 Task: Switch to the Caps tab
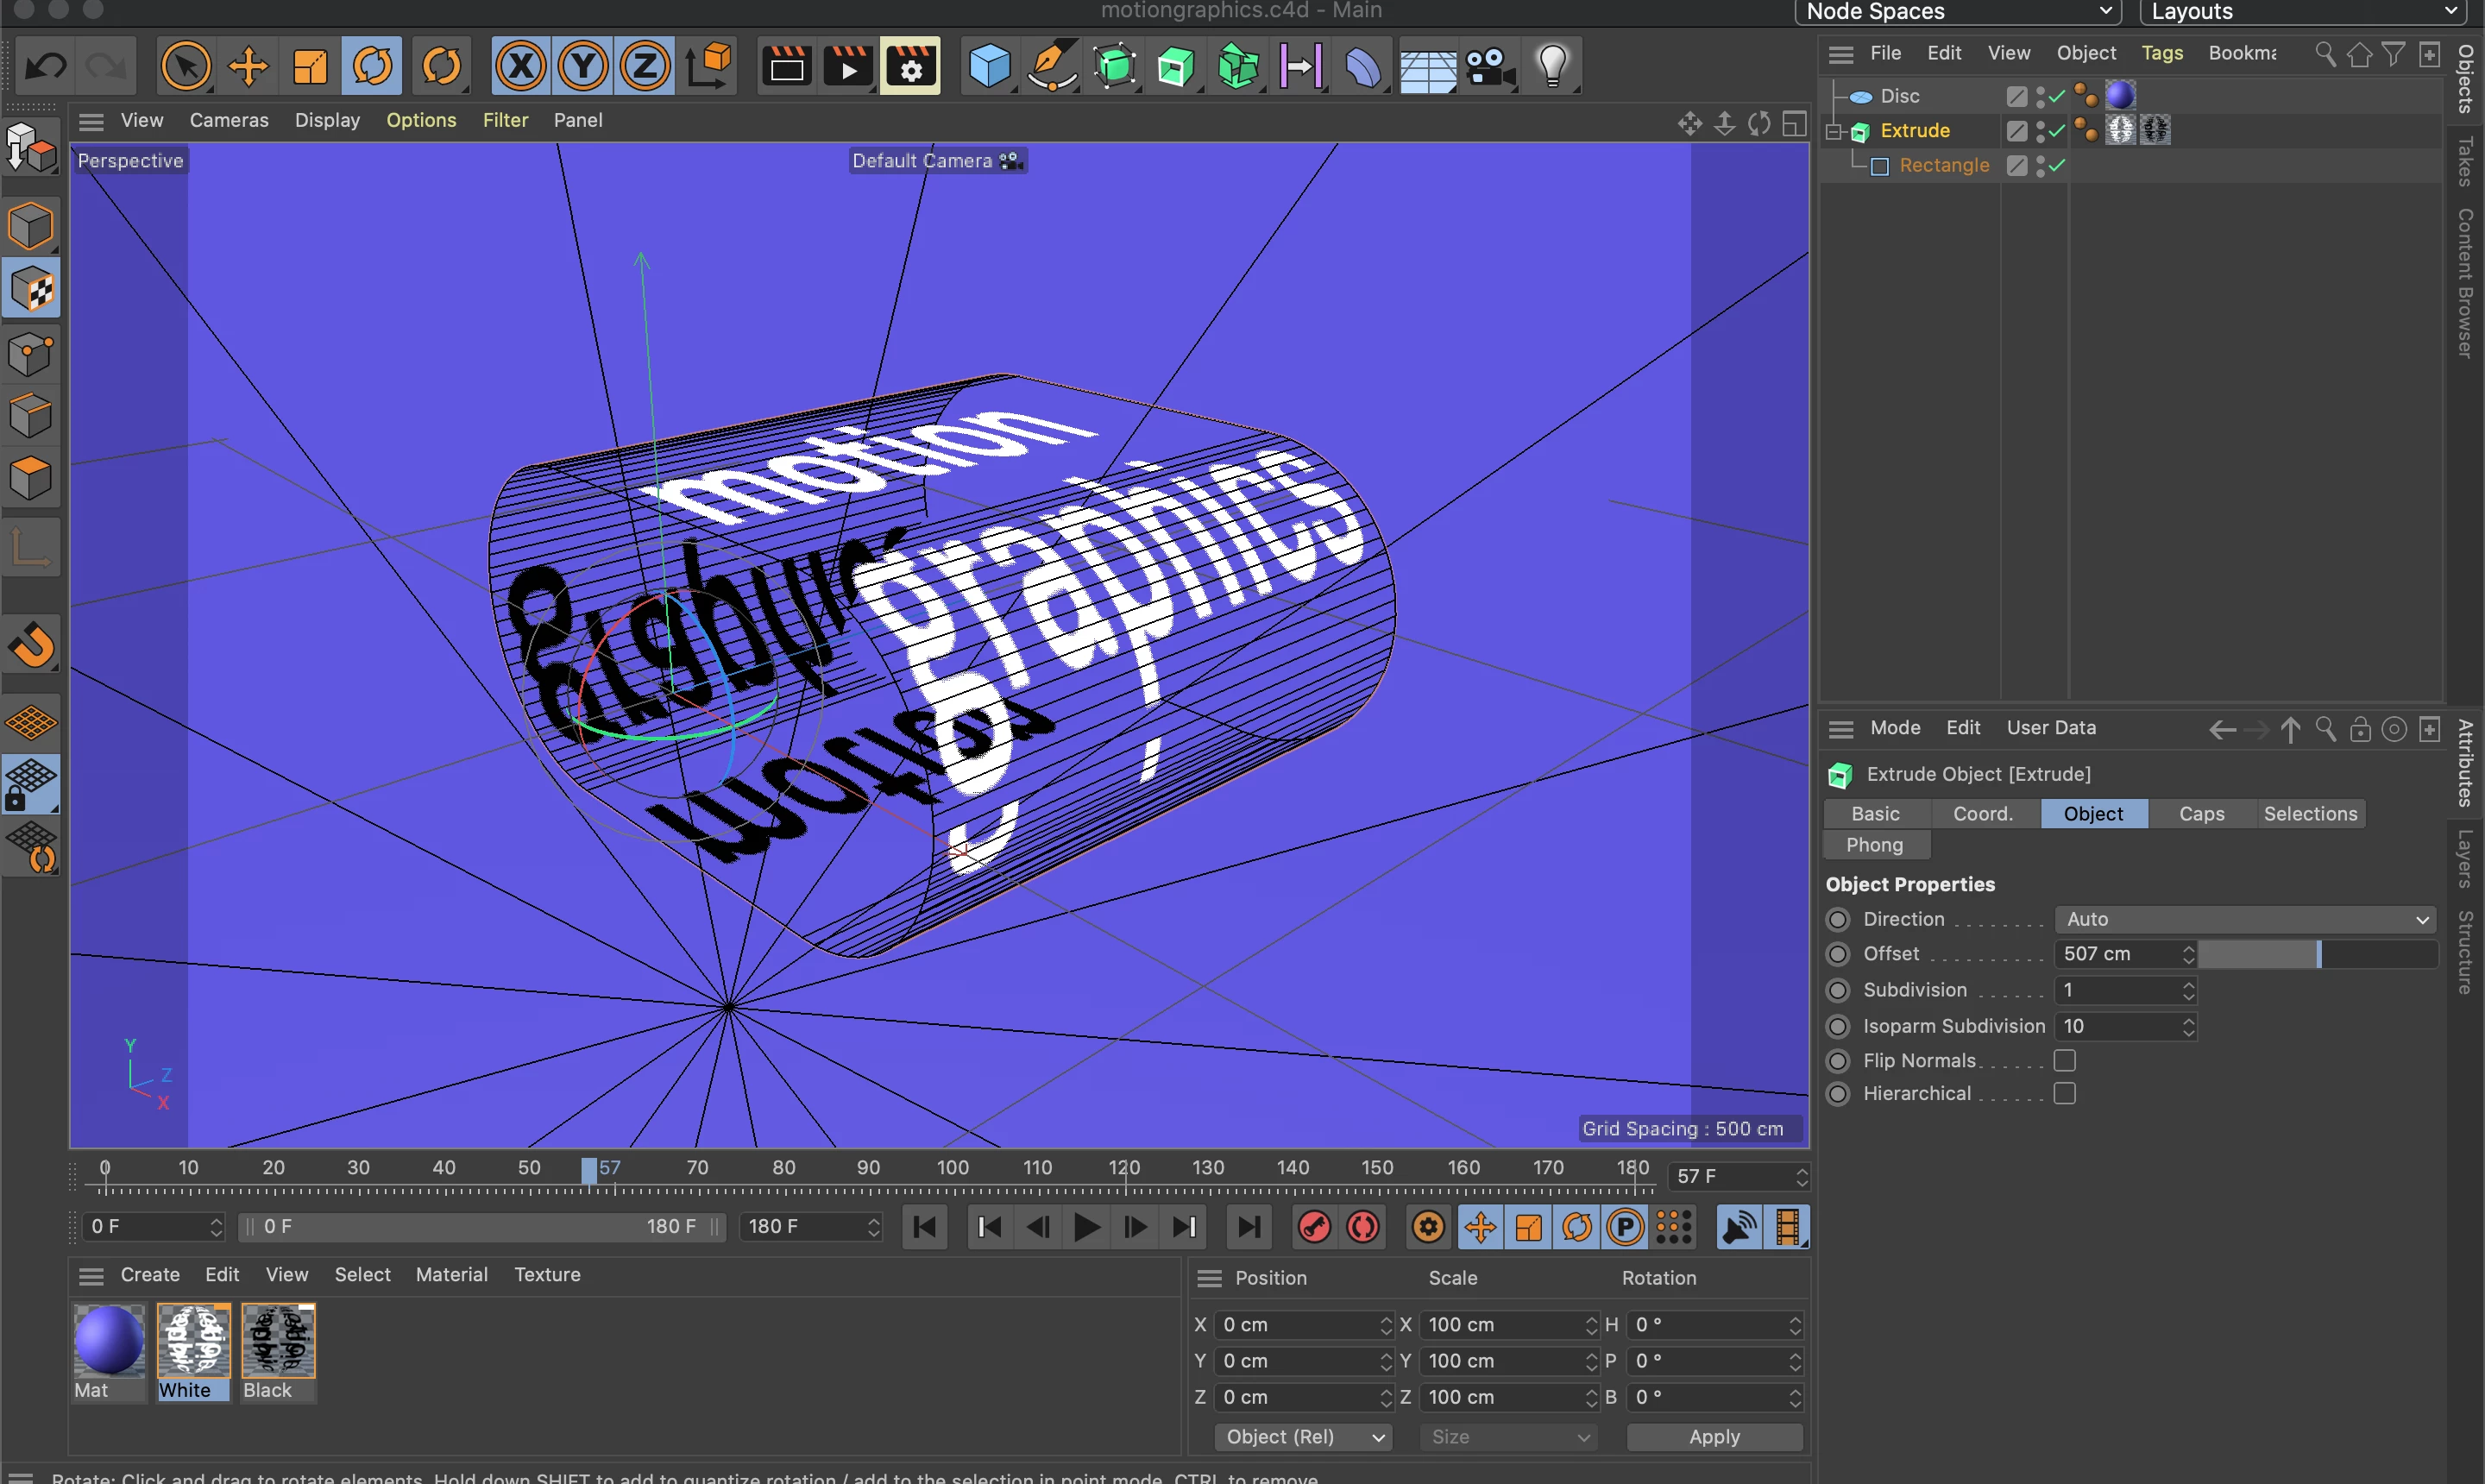2201,813
